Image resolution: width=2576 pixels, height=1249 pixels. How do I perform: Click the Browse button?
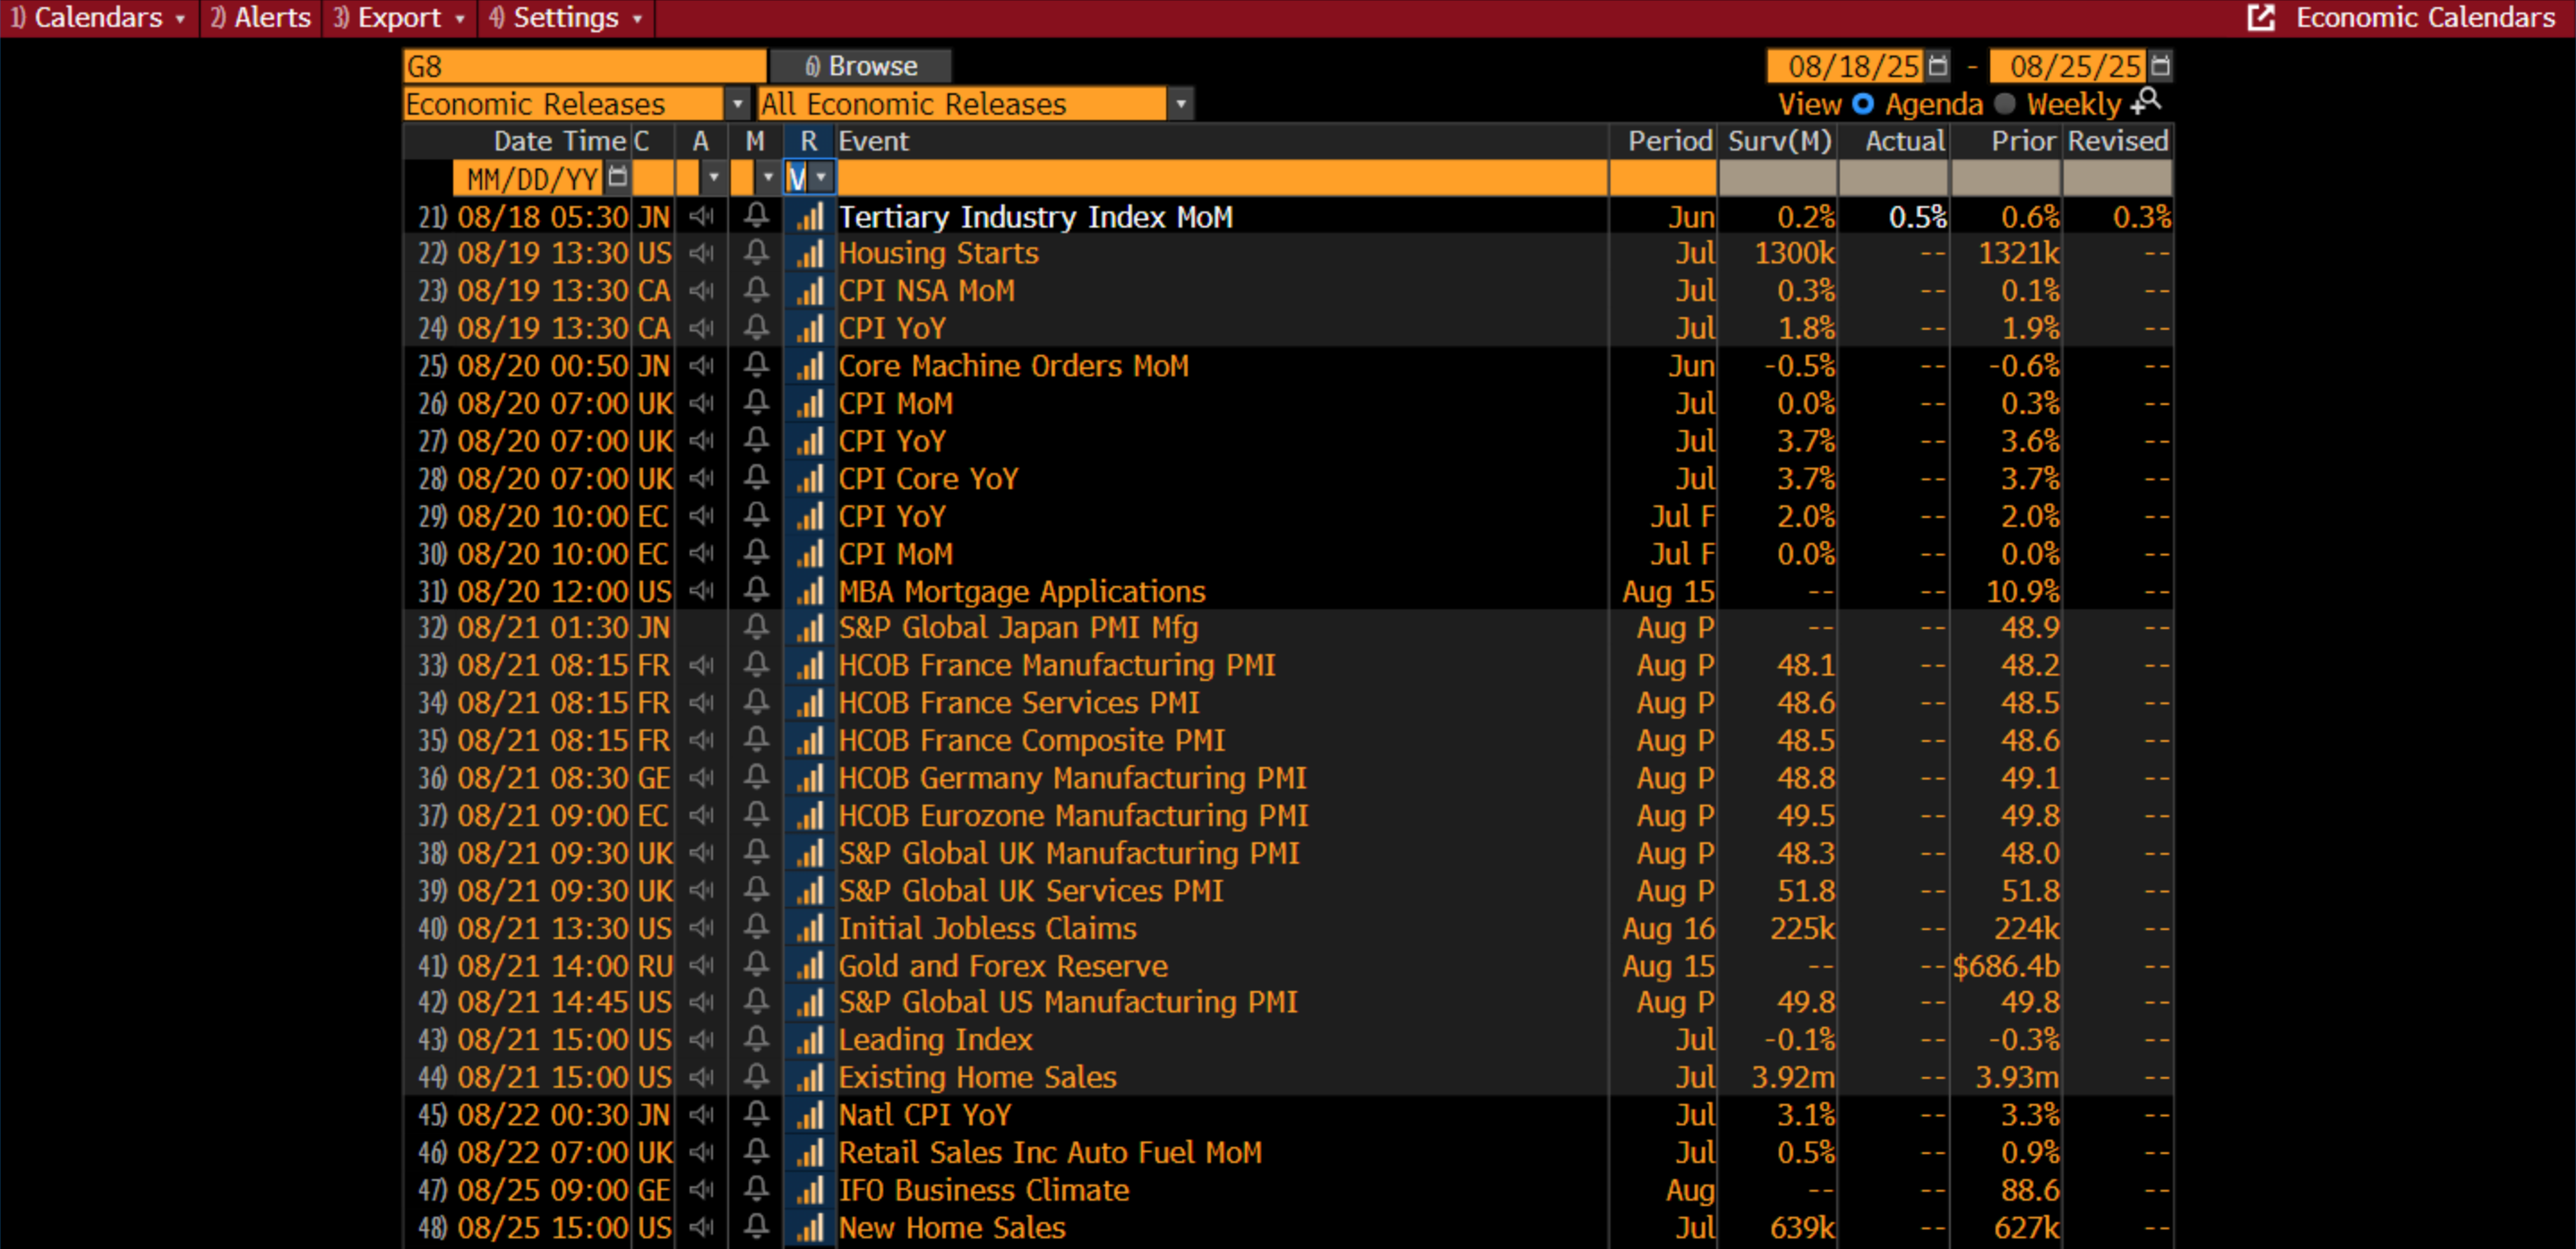pos(861,66)
